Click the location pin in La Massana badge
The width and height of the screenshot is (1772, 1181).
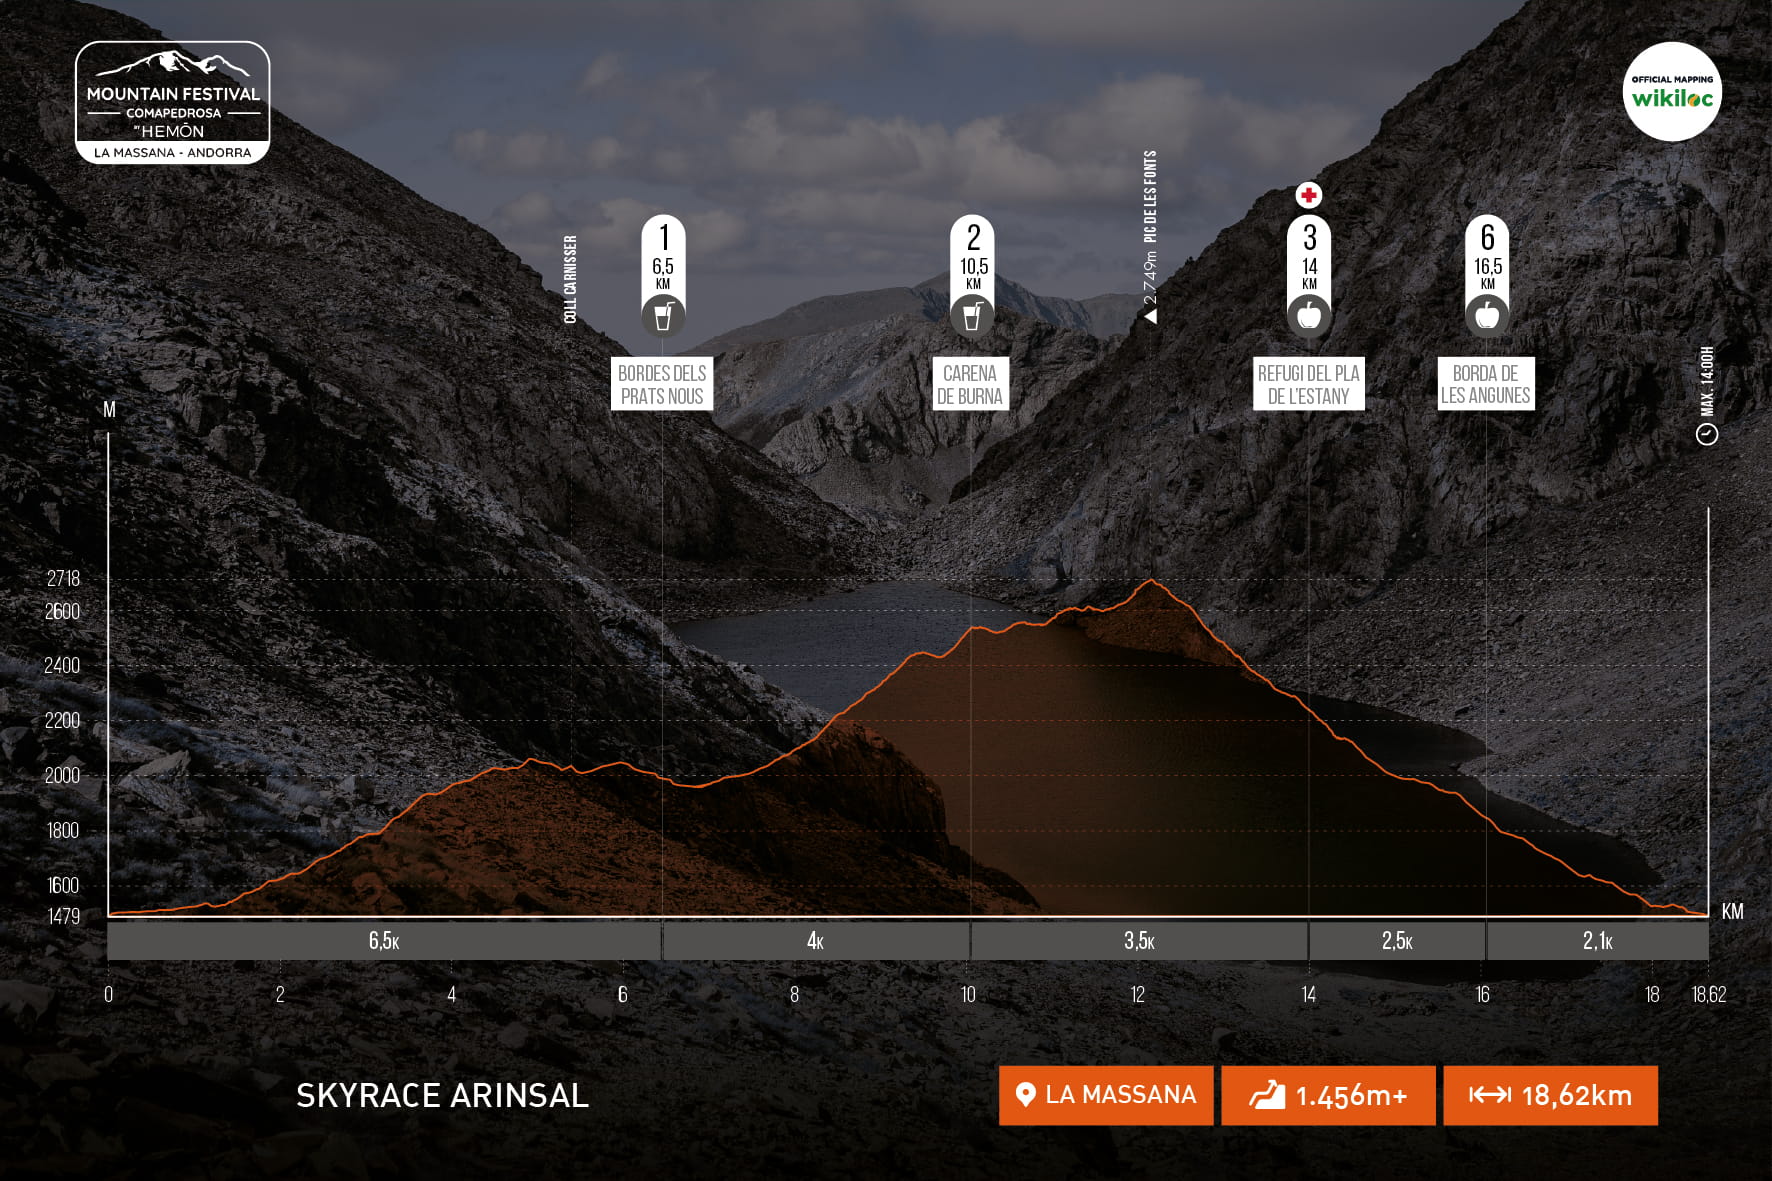click(x=1024, y=1095)
